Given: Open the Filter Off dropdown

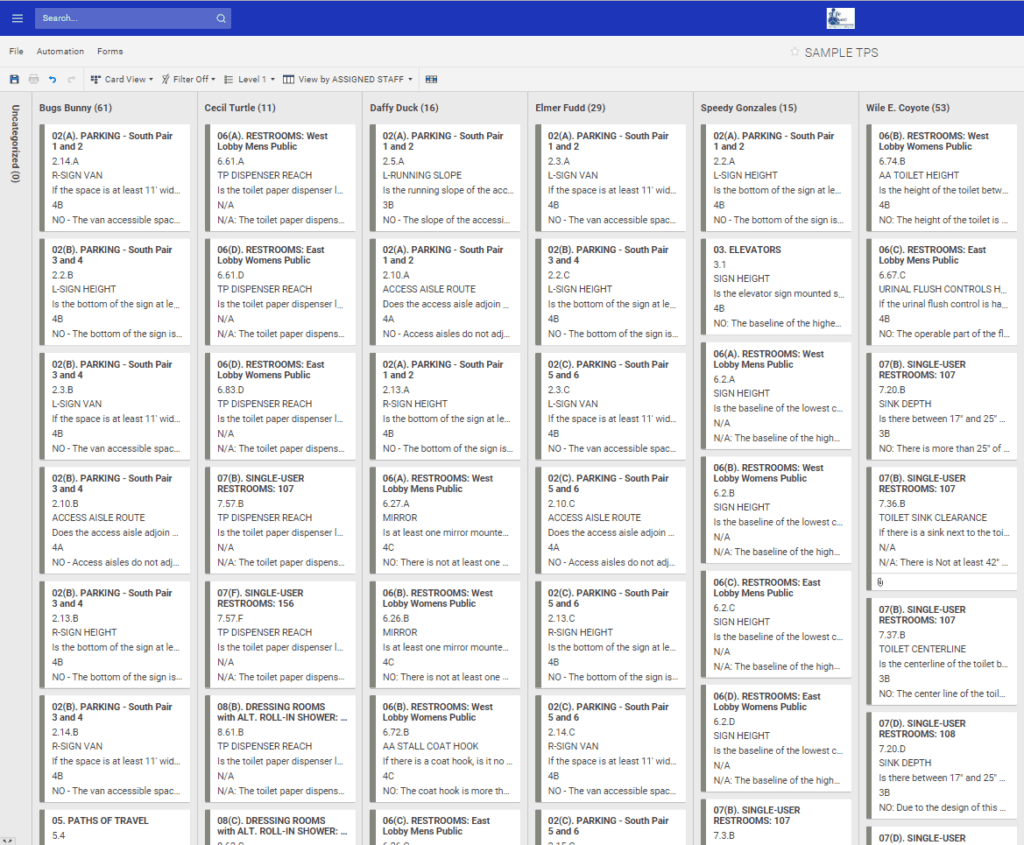Looking at the screenshot, I should (189, 79).
